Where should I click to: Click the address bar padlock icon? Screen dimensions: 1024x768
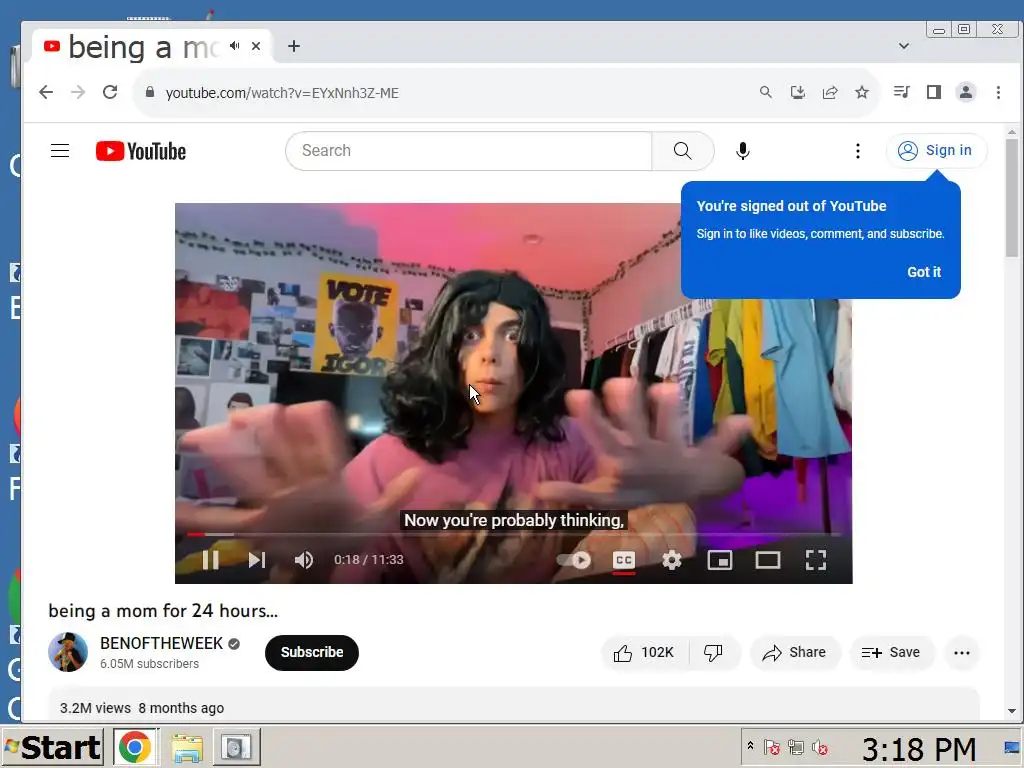point(150,92)
